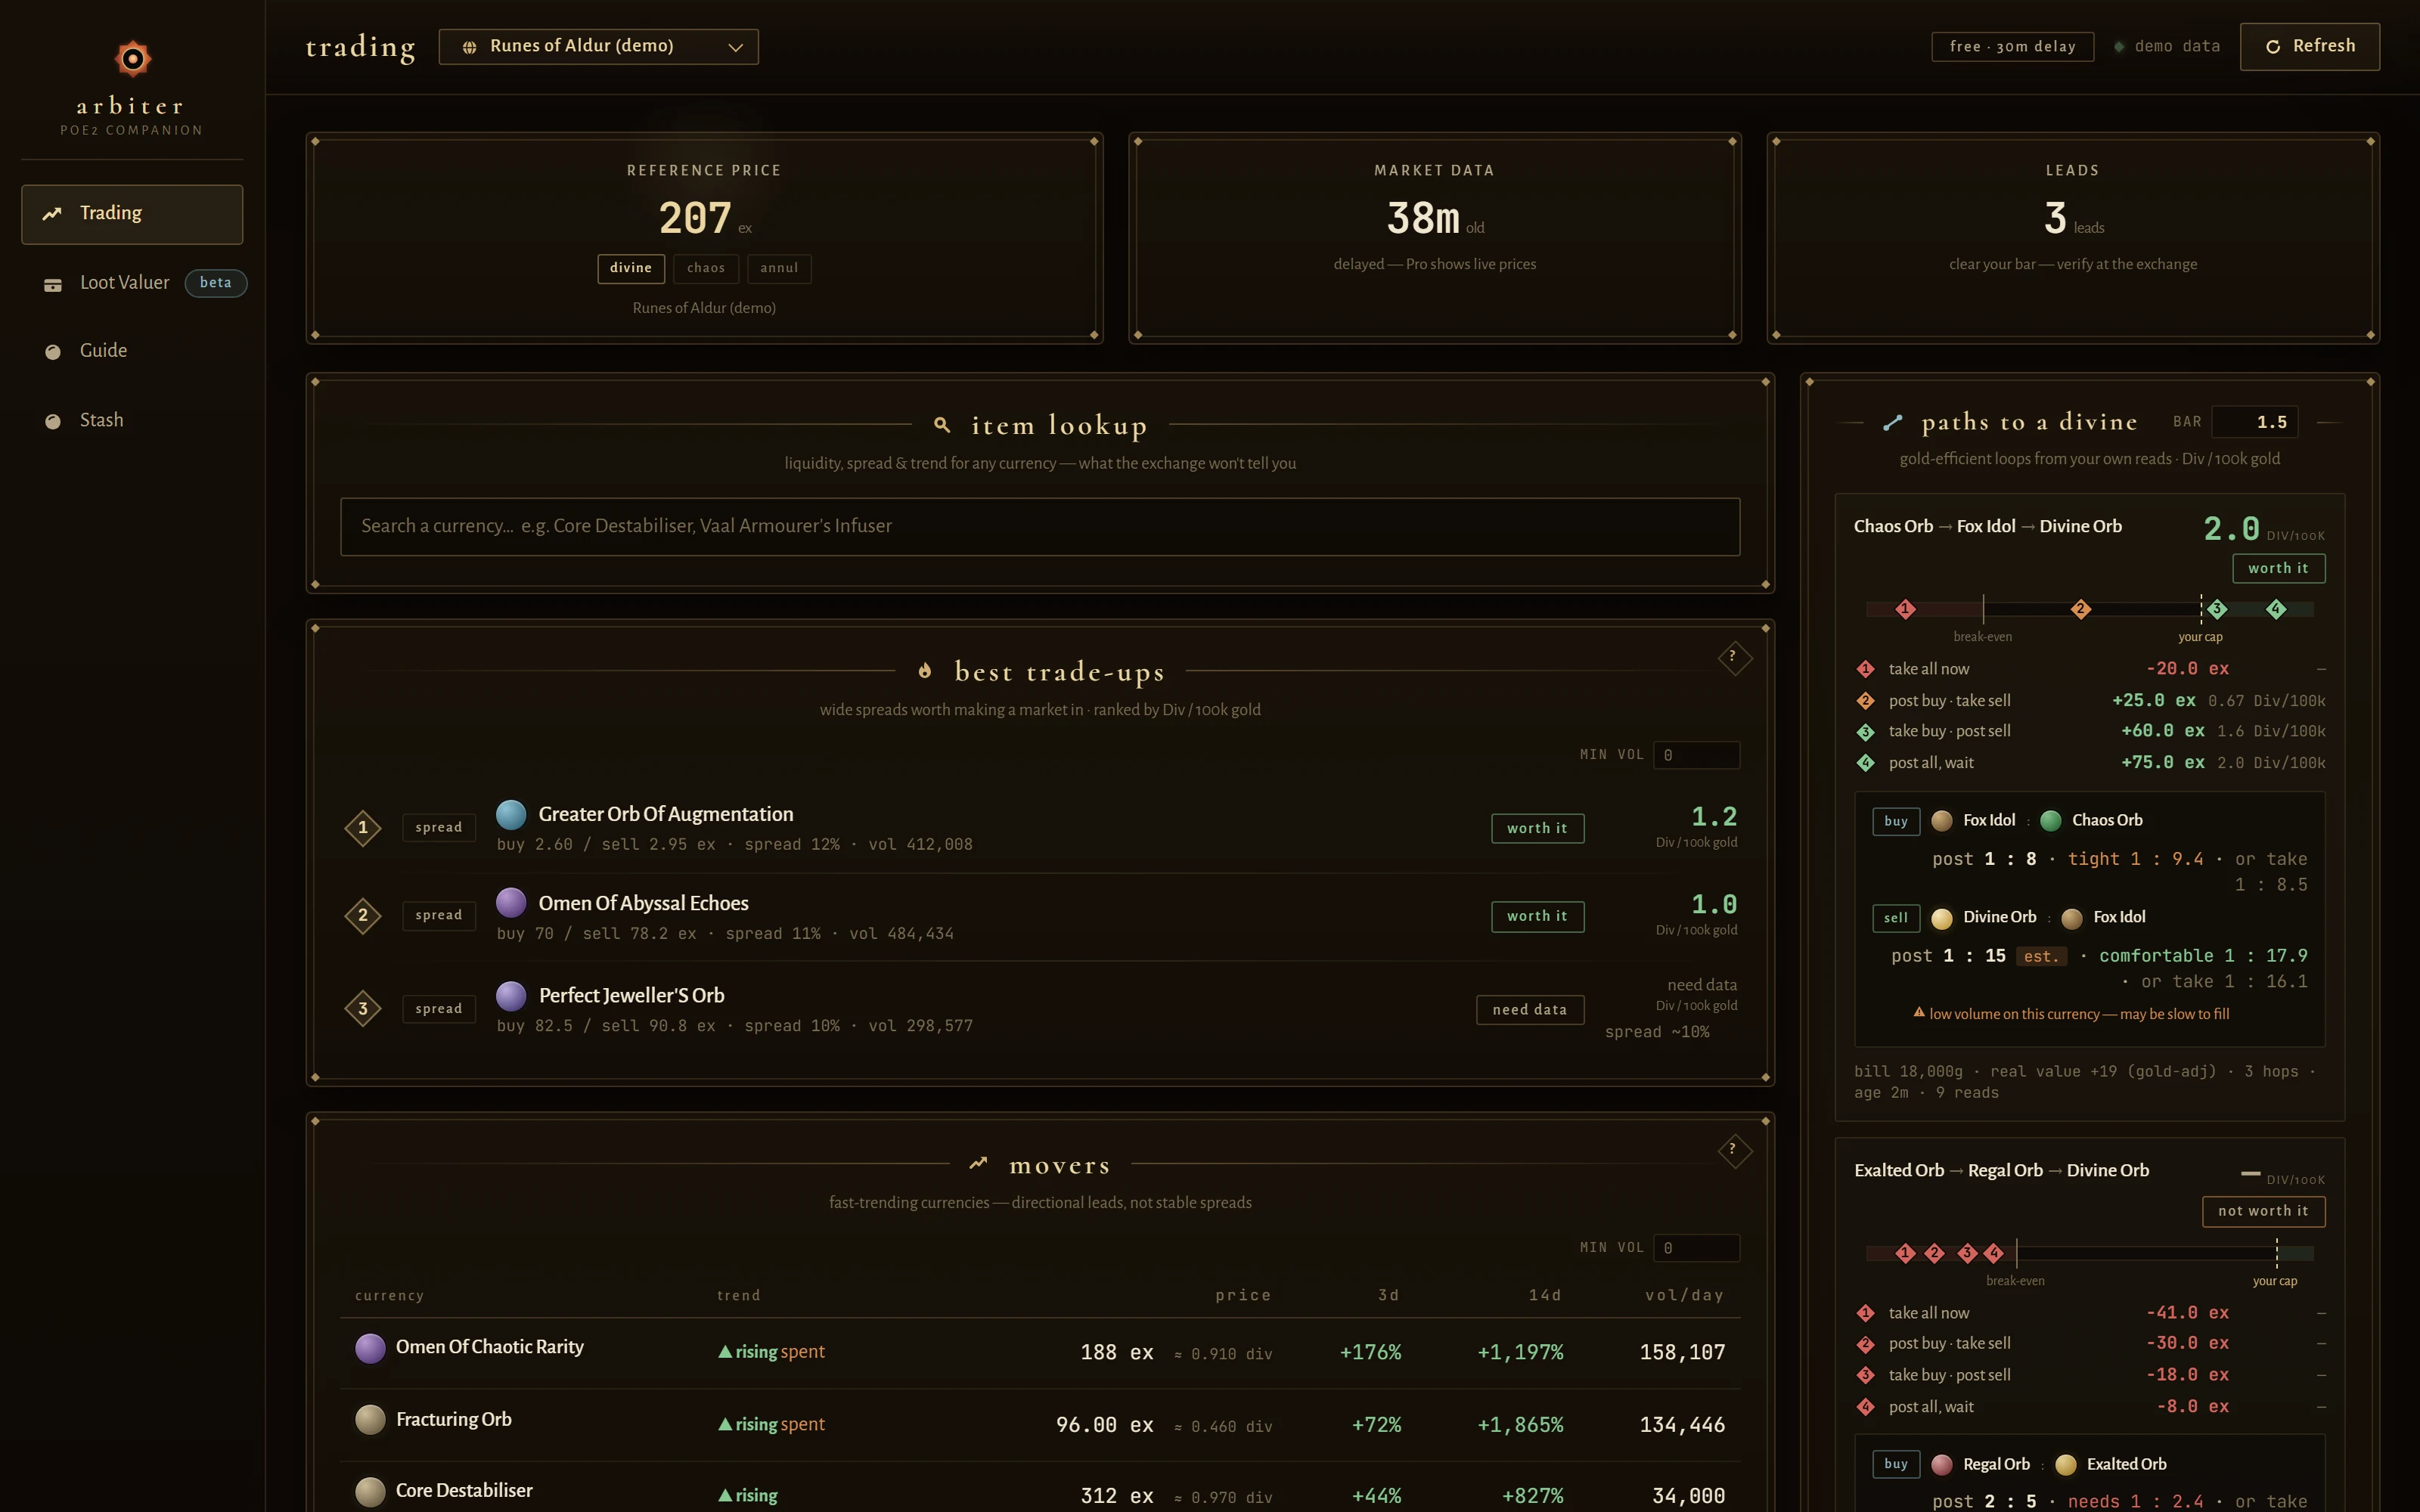Click the Greater Orb Of Augmentation orb icon

[511, 815]
